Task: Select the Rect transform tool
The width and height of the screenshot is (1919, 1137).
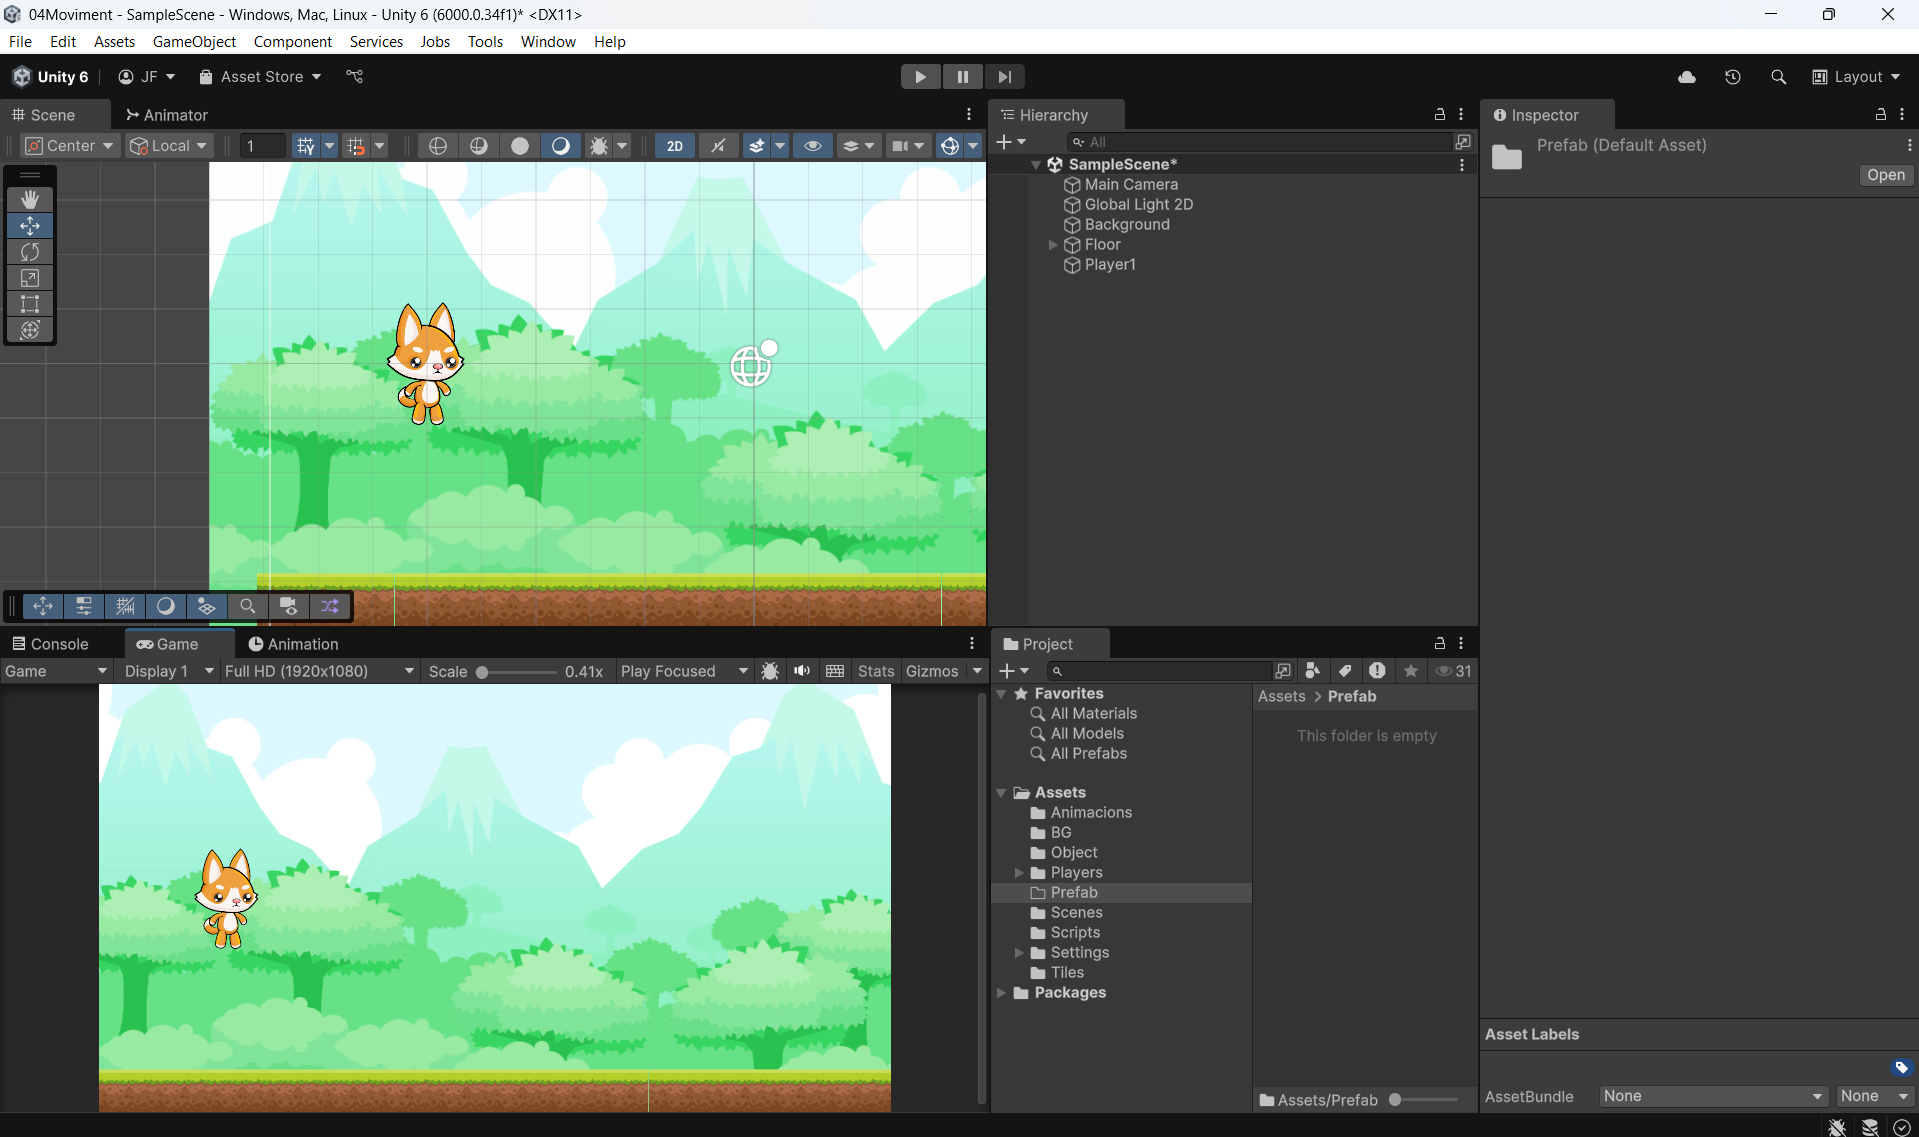Action: pos(30,304)
